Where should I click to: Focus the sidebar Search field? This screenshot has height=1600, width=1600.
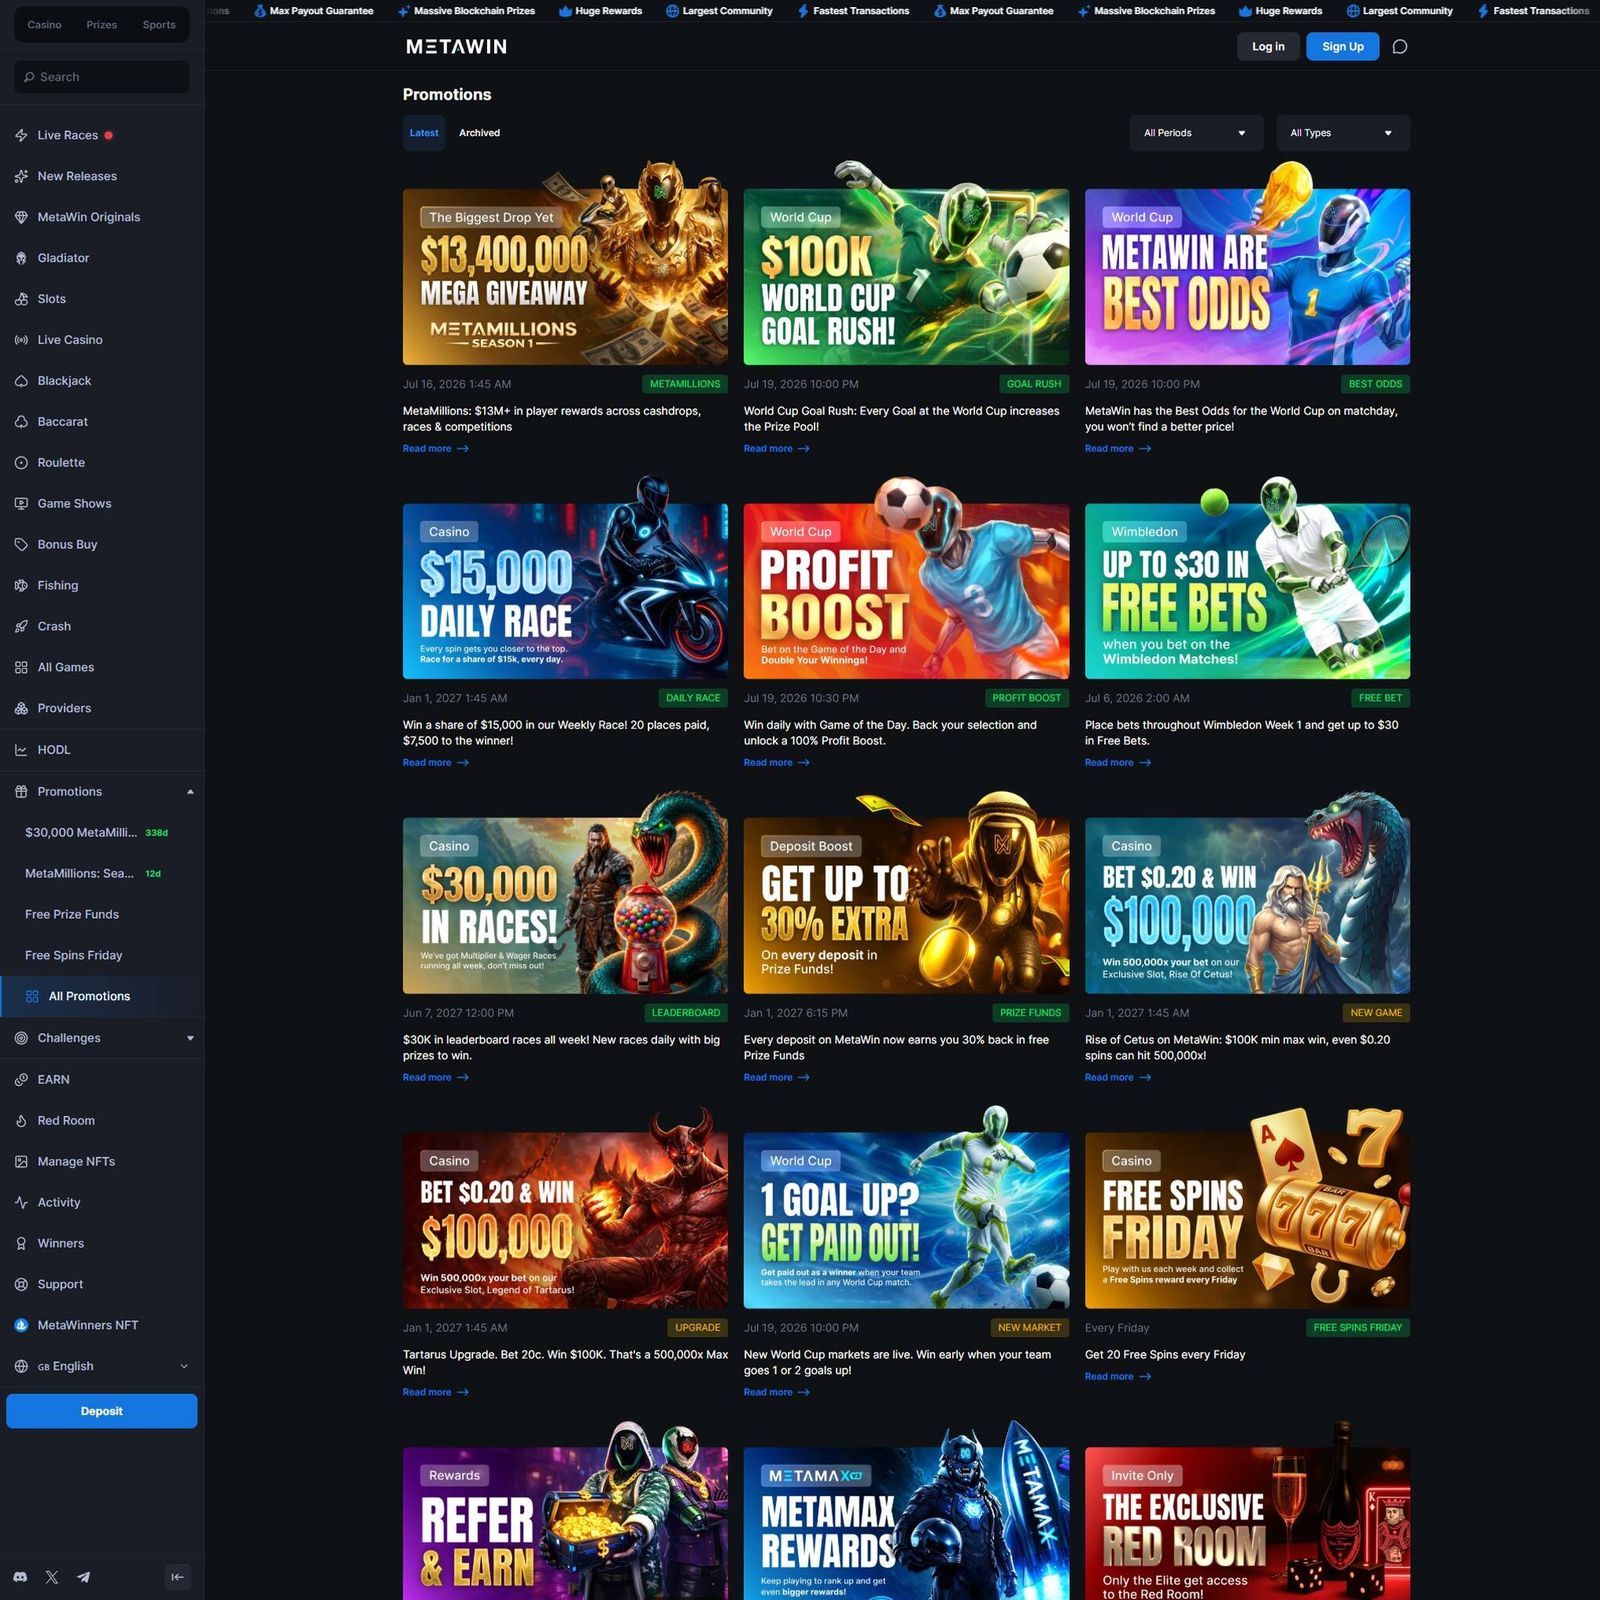point(102,77)
